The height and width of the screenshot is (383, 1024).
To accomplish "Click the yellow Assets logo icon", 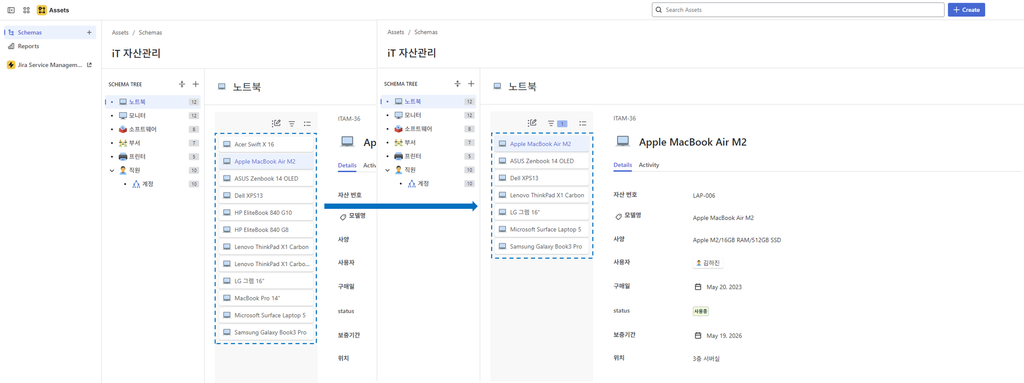I will point(42,10).
